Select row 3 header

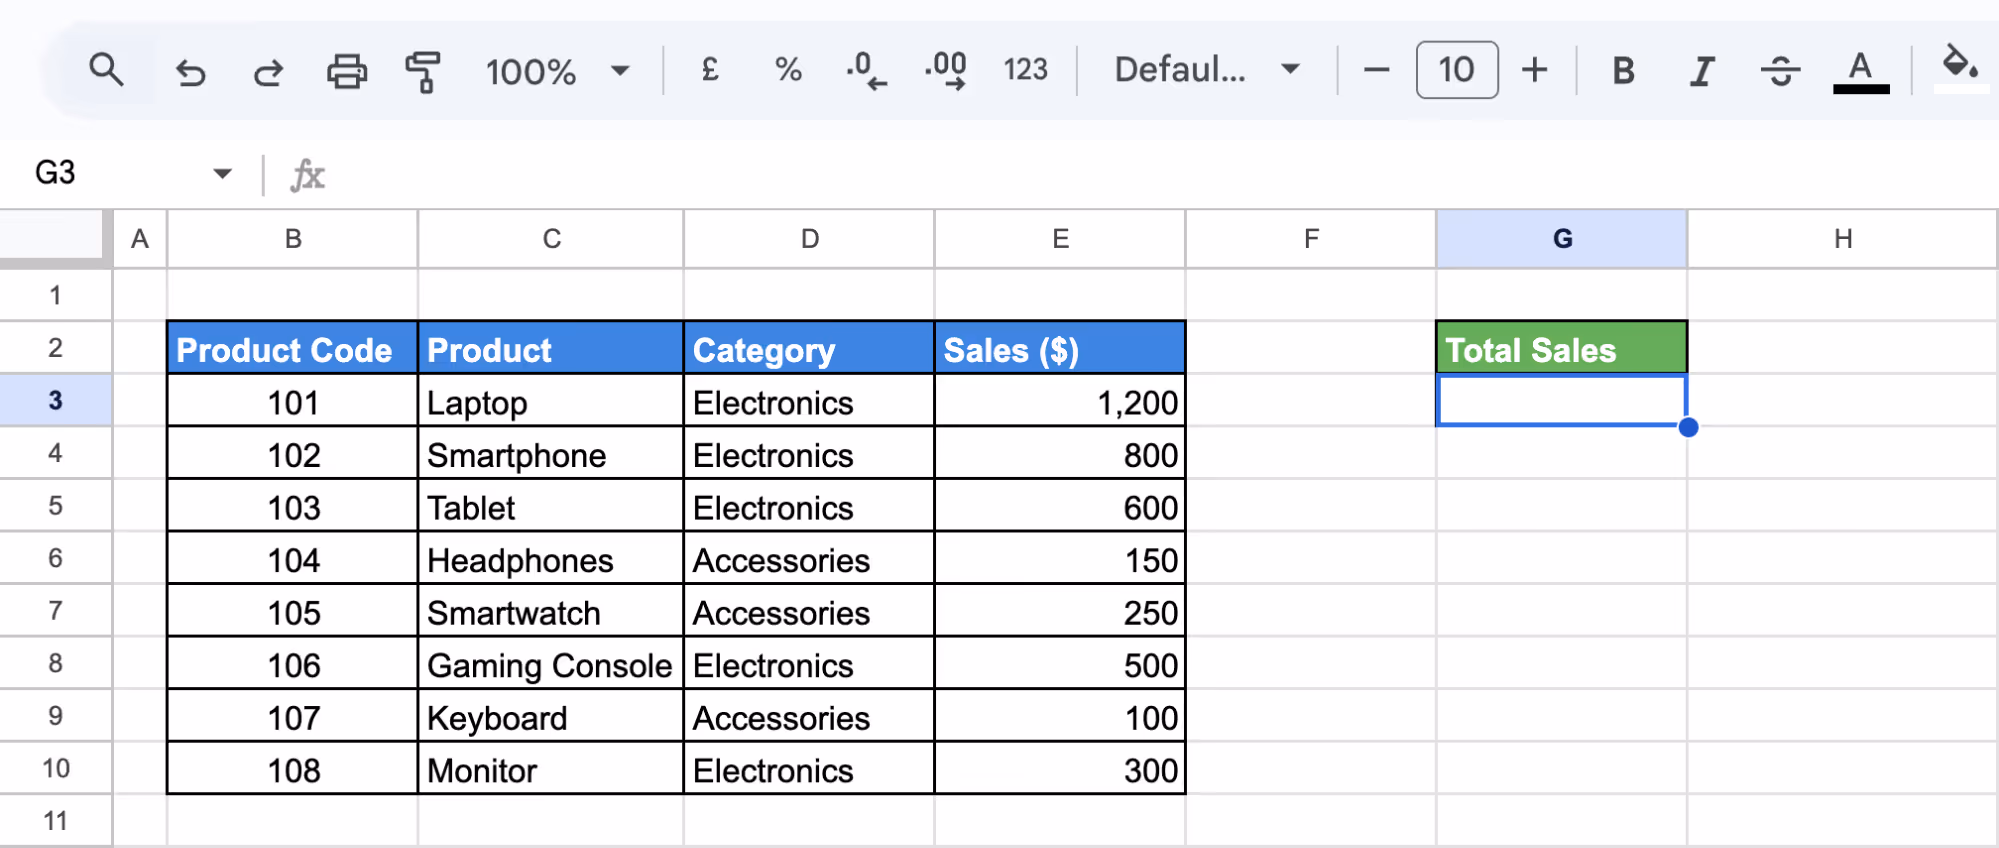[x=55, y=400]
